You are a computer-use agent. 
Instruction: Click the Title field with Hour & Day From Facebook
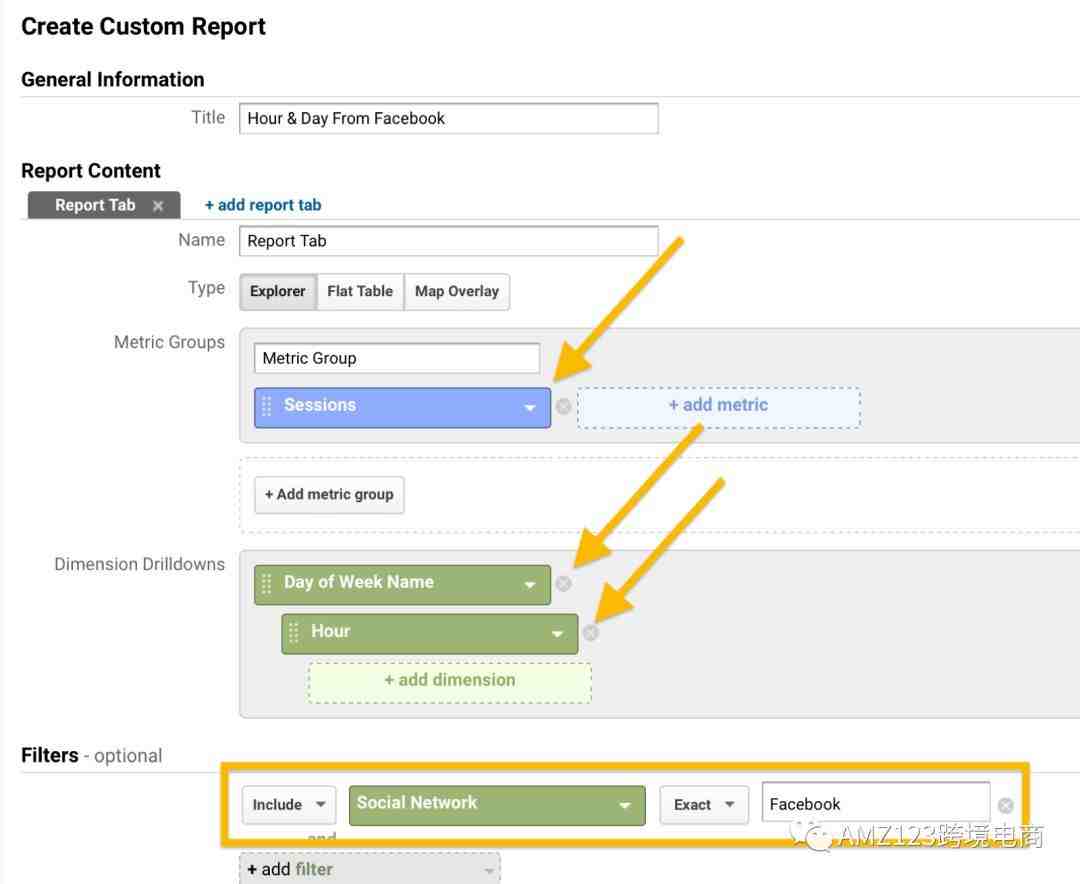tap(448, 118)
